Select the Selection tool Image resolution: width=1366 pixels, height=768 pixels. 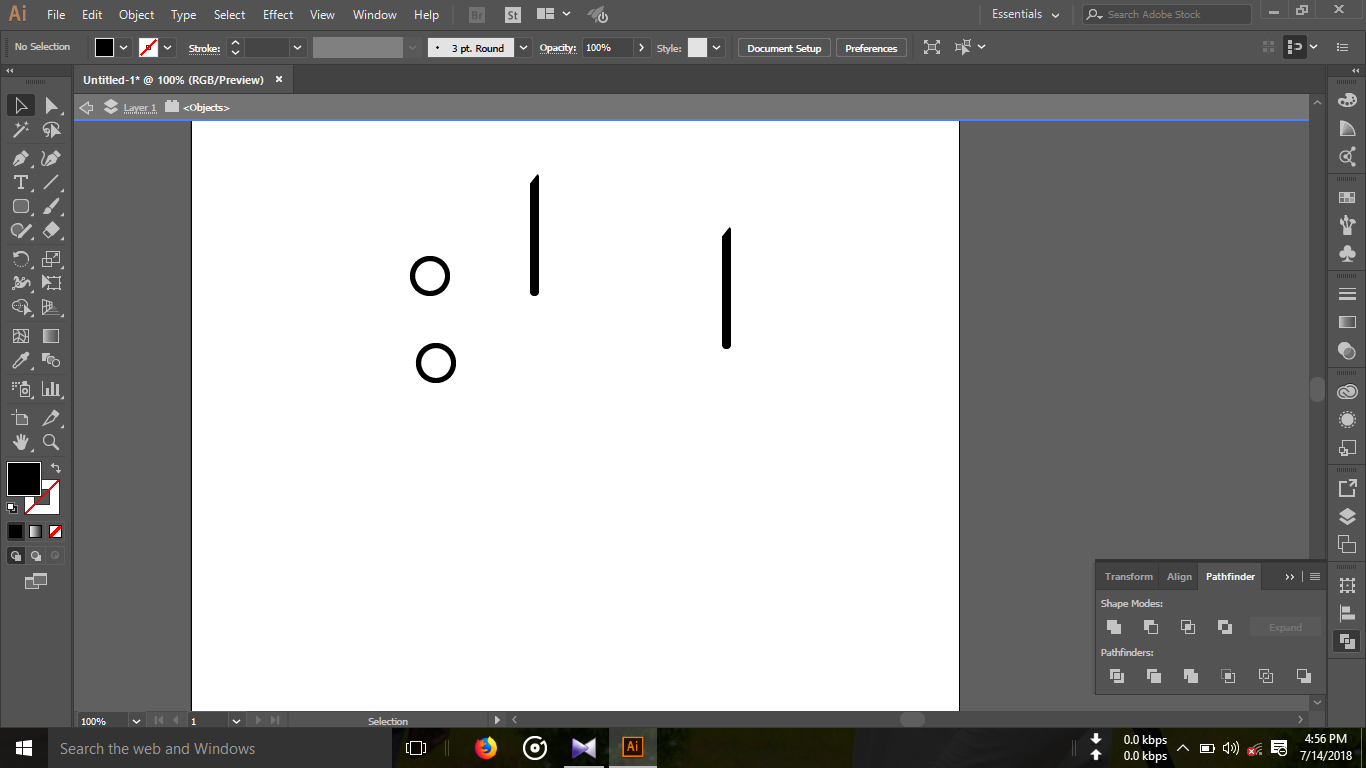coord(20,105)
